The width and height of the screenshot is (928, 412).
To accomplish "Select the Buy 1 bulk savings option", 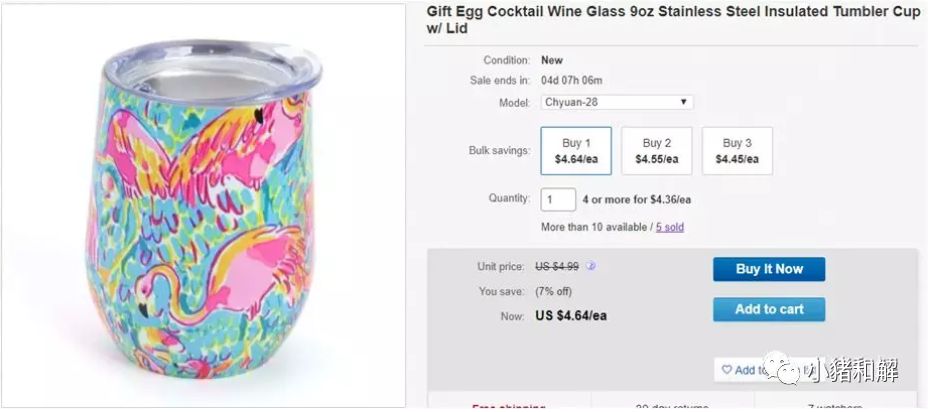I will click(576, 151).
